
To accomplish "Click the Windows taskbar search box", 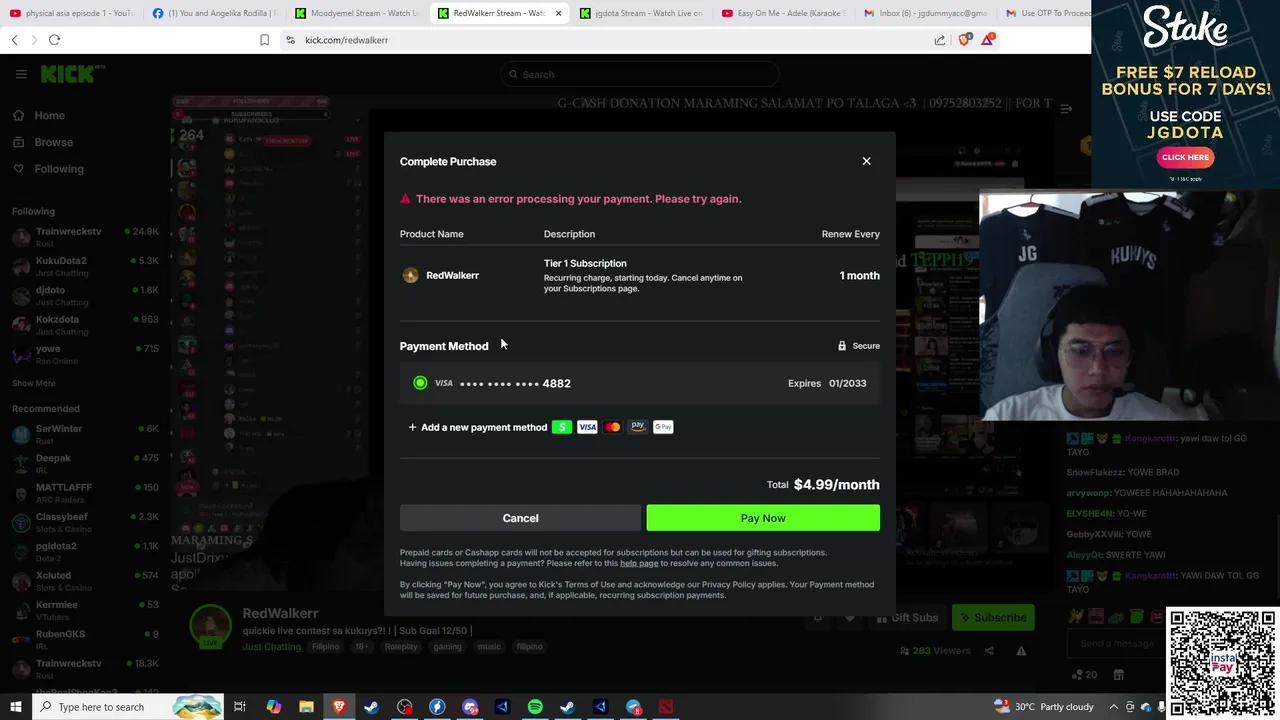I will click(128, 707).
